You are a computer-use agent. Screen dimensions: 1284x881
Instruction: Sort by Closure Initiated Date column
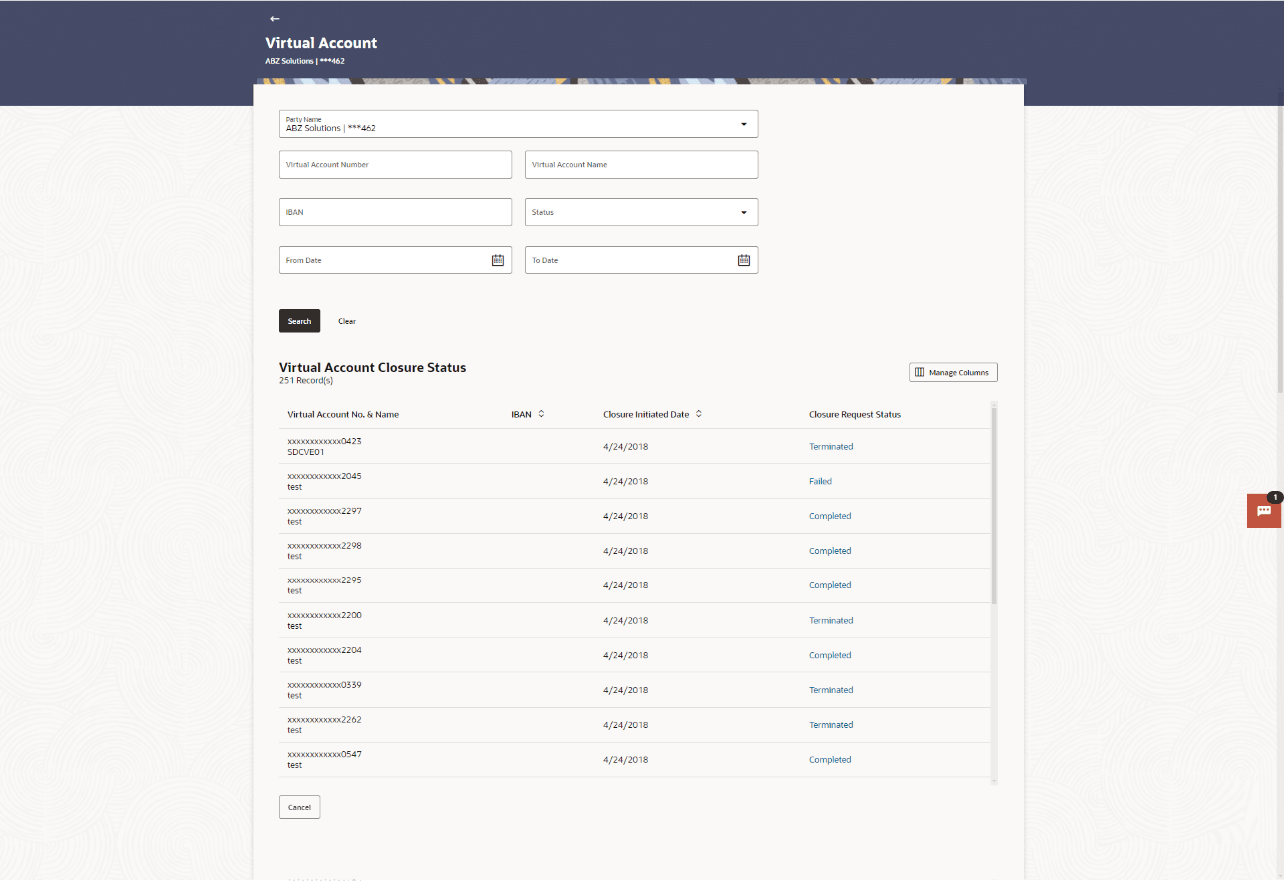coord(697,413)
